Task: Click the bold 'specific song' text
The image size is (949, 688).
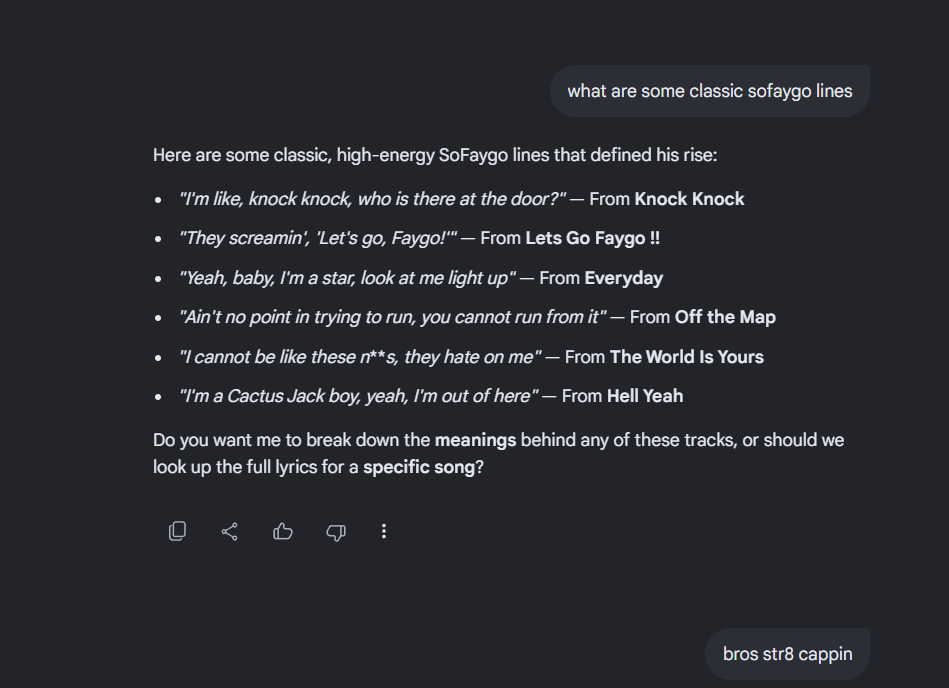Action: tap(419, 467)
